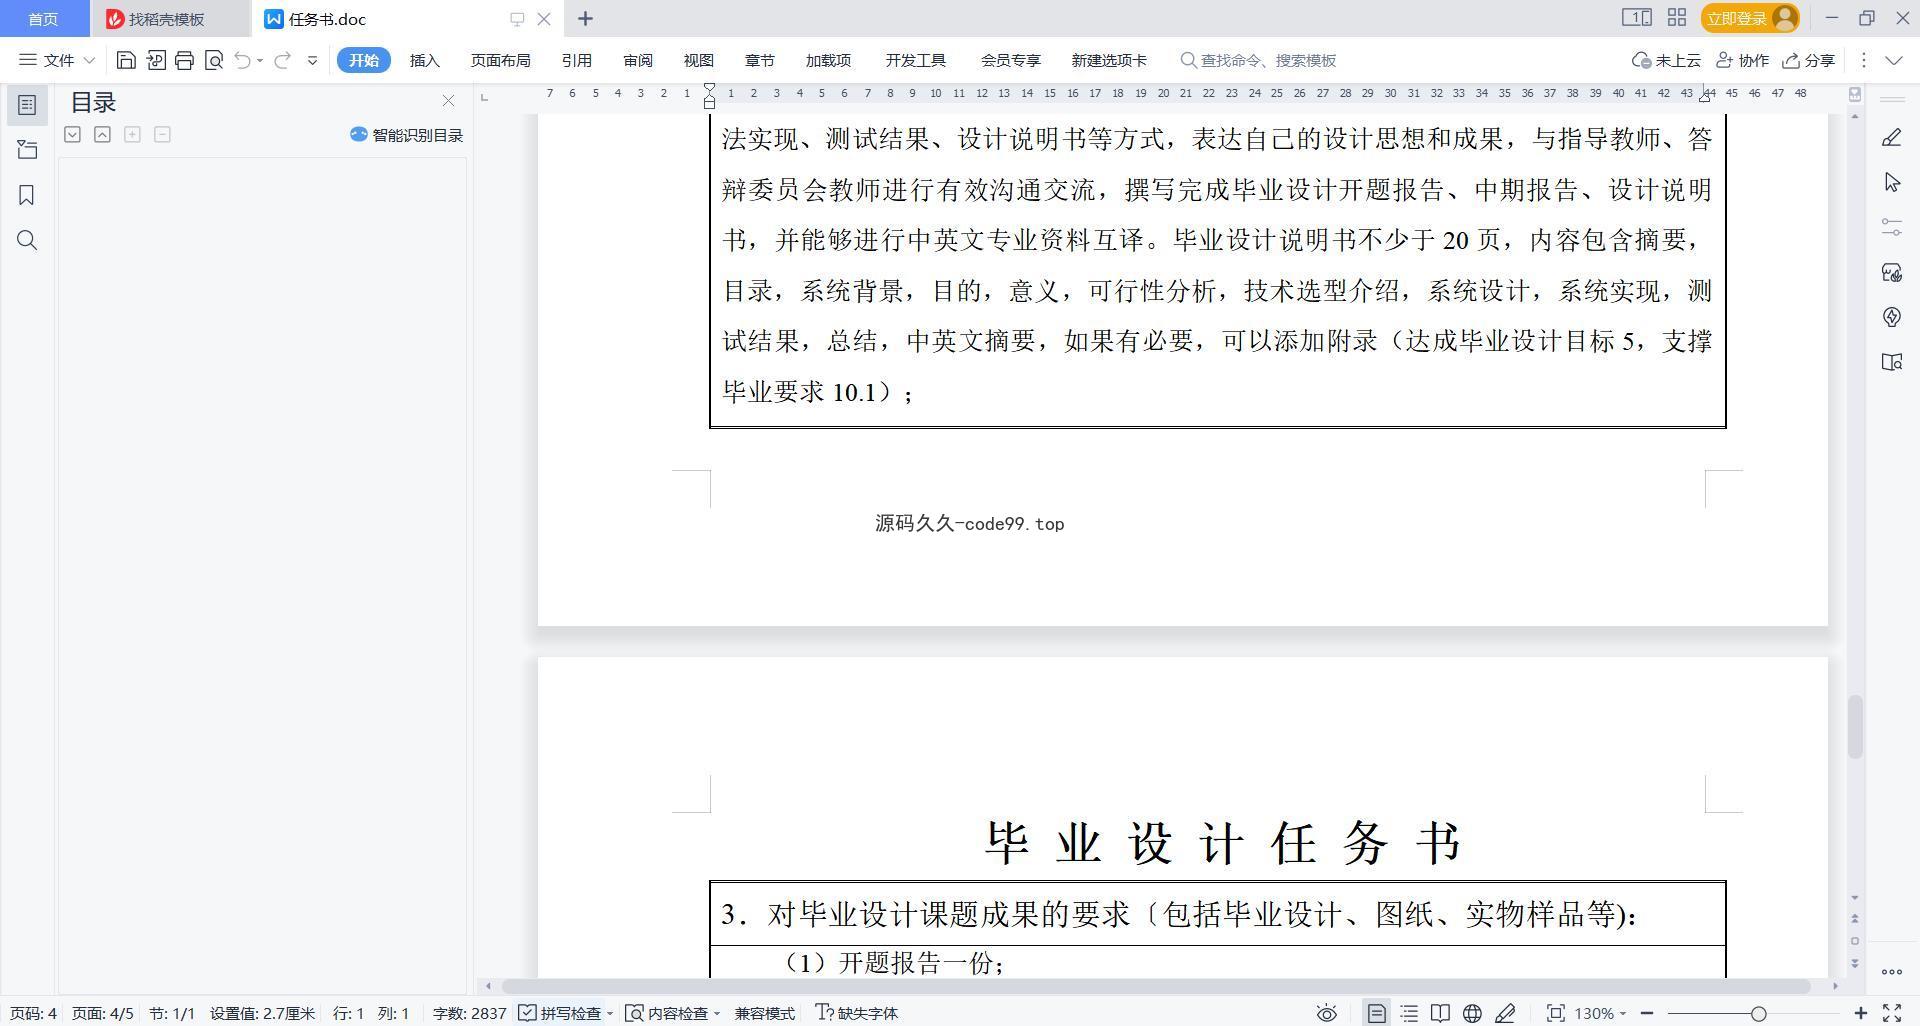1920x1026 pixels.
Task: Open the reading book icon in right sidebar
Action: point(1891,362)
